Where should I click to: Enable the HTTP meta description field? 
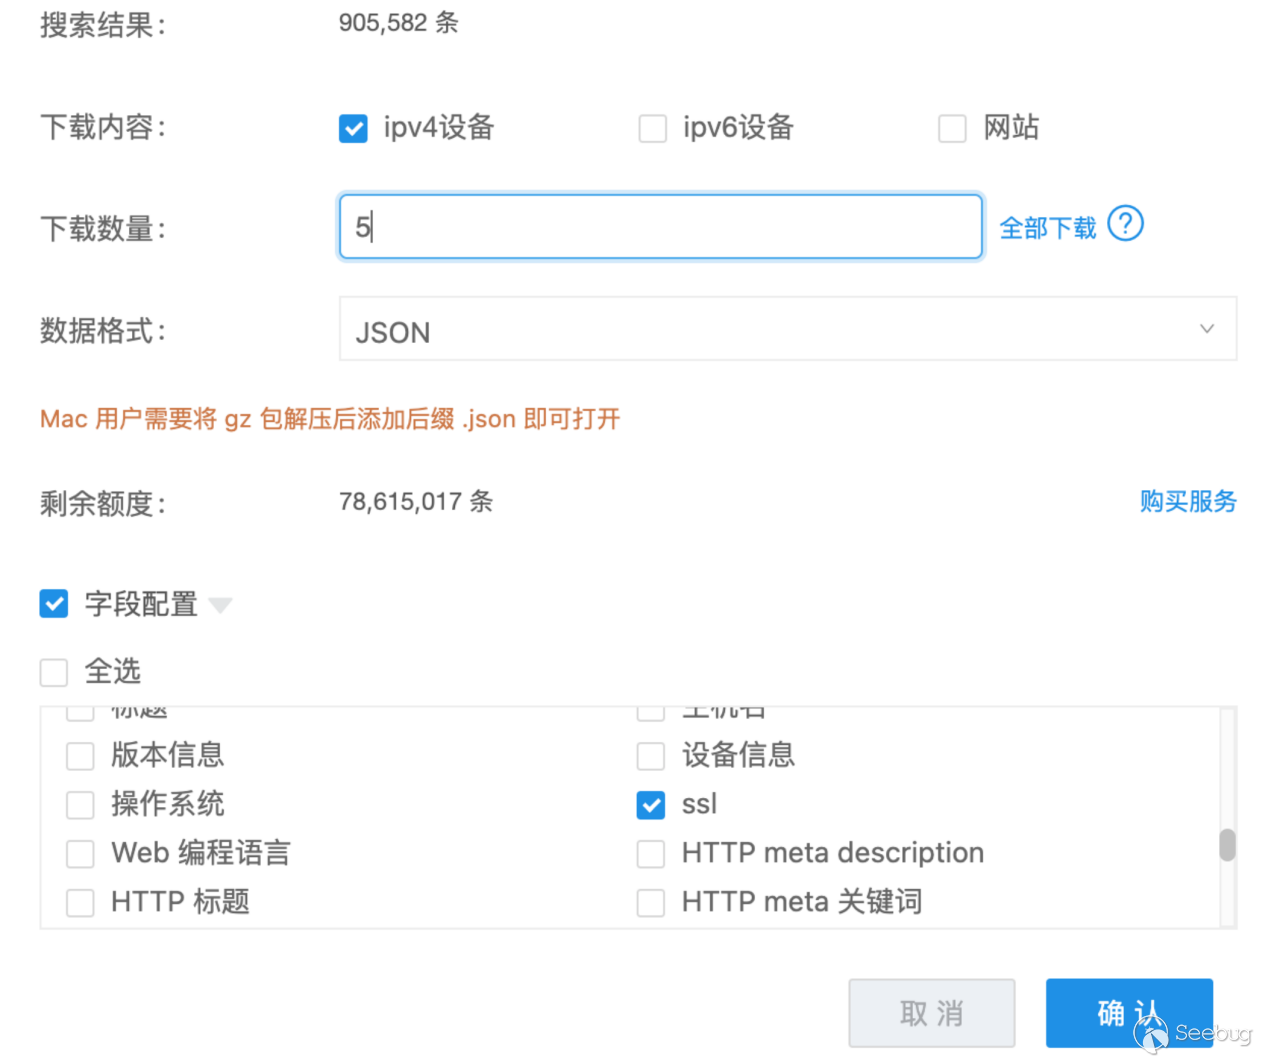tap(651, 854)
